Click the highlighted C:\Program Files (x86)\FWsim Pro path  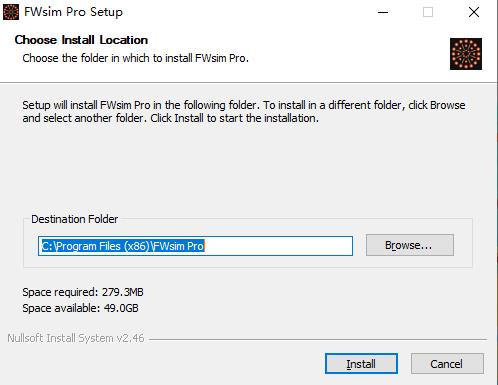(122, 246)
